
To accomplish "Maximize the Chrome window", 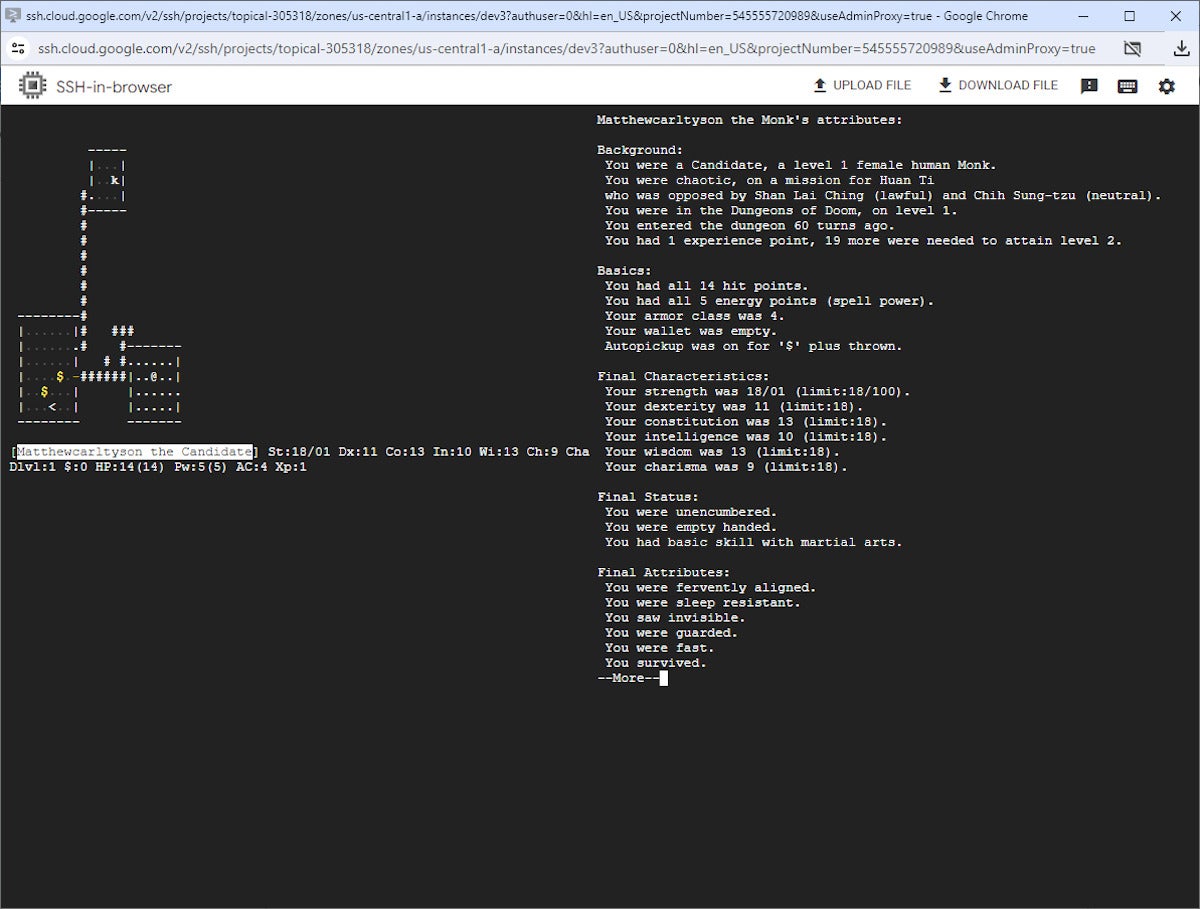I will point(1129,16).
